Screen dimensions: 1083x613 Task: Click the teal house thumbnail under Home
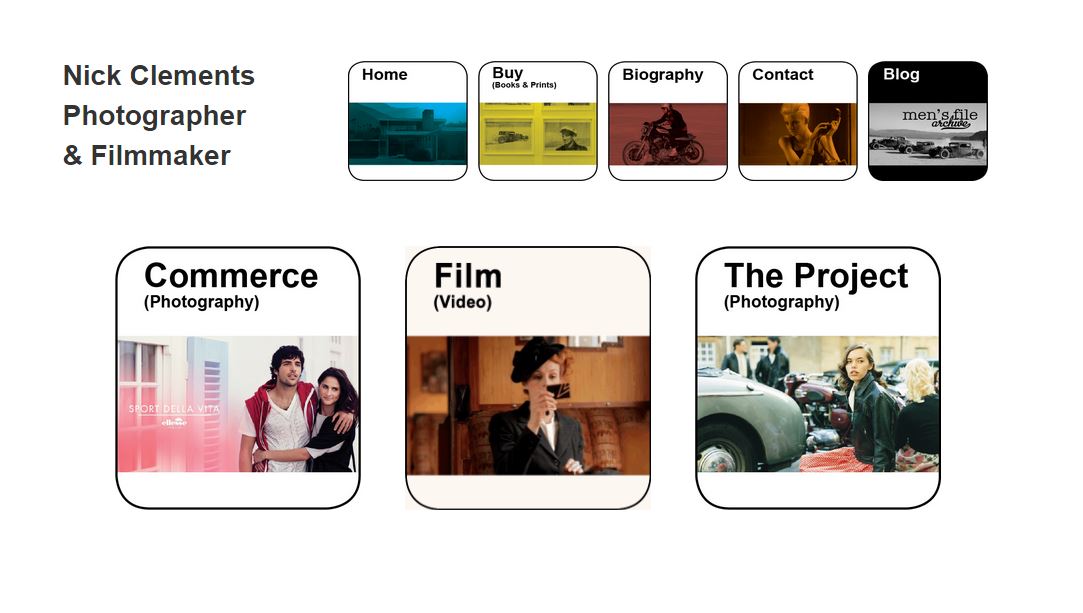point(408,134)
